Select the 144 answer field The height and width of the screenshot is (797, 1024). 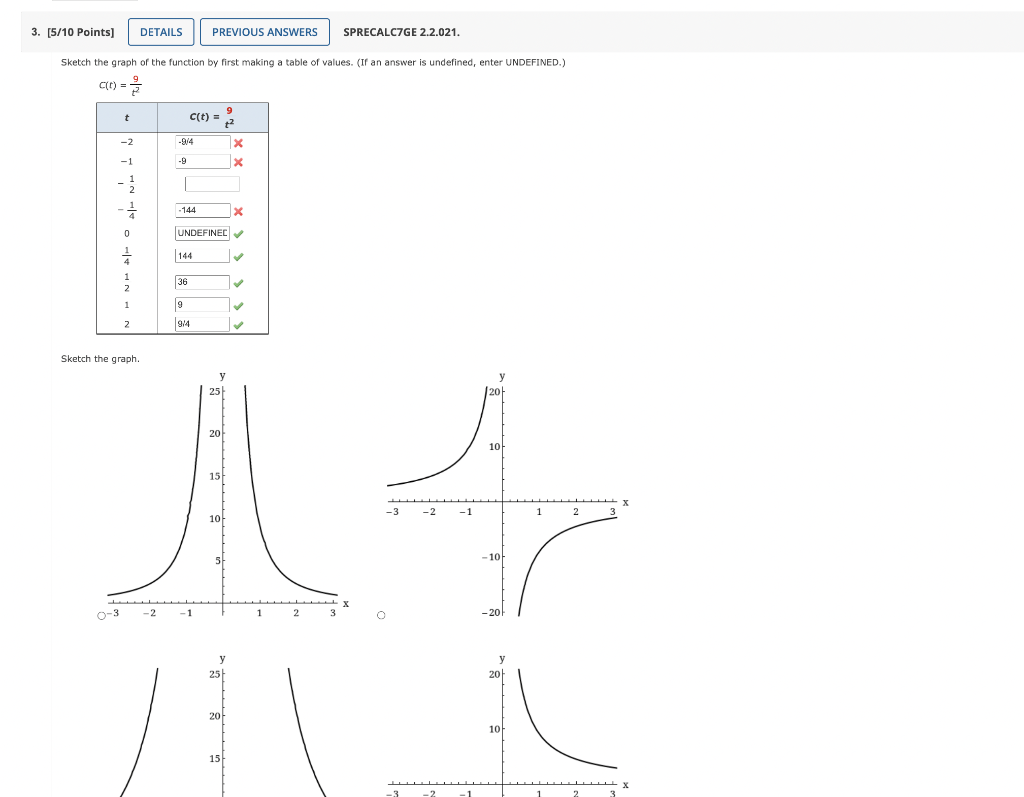point(201,256)
